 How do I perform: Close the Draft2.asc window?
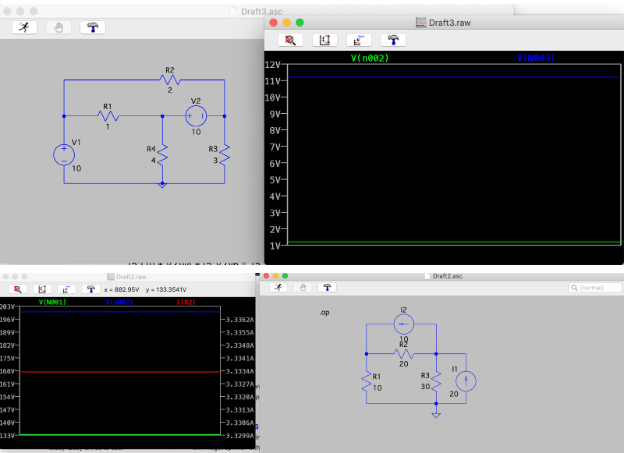click(x=266, y=276)
